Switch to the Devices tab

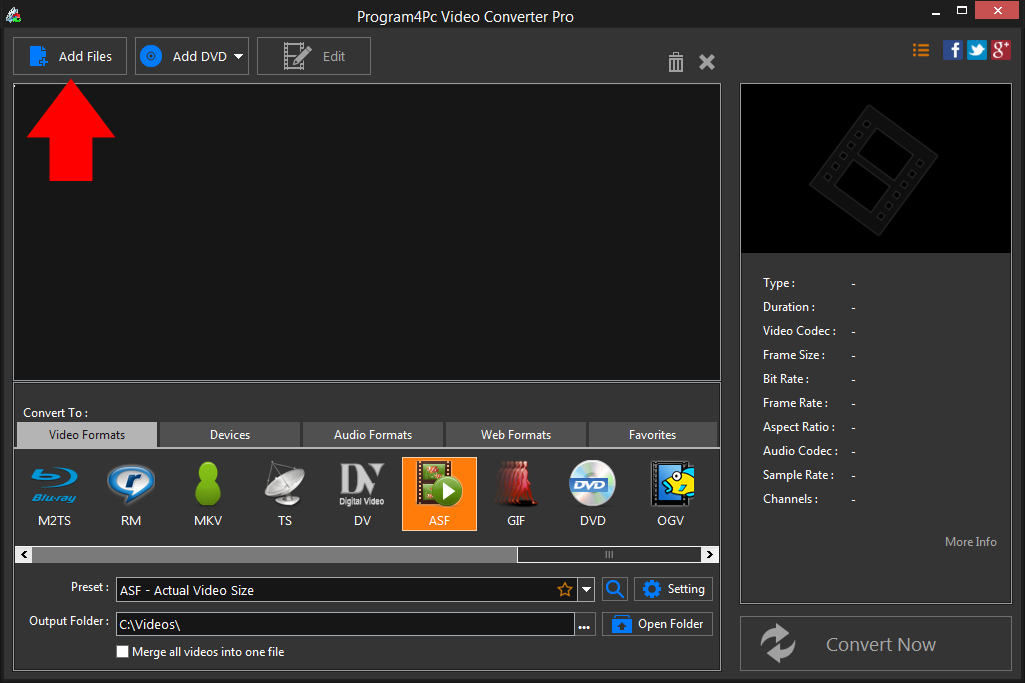(229, 434)
